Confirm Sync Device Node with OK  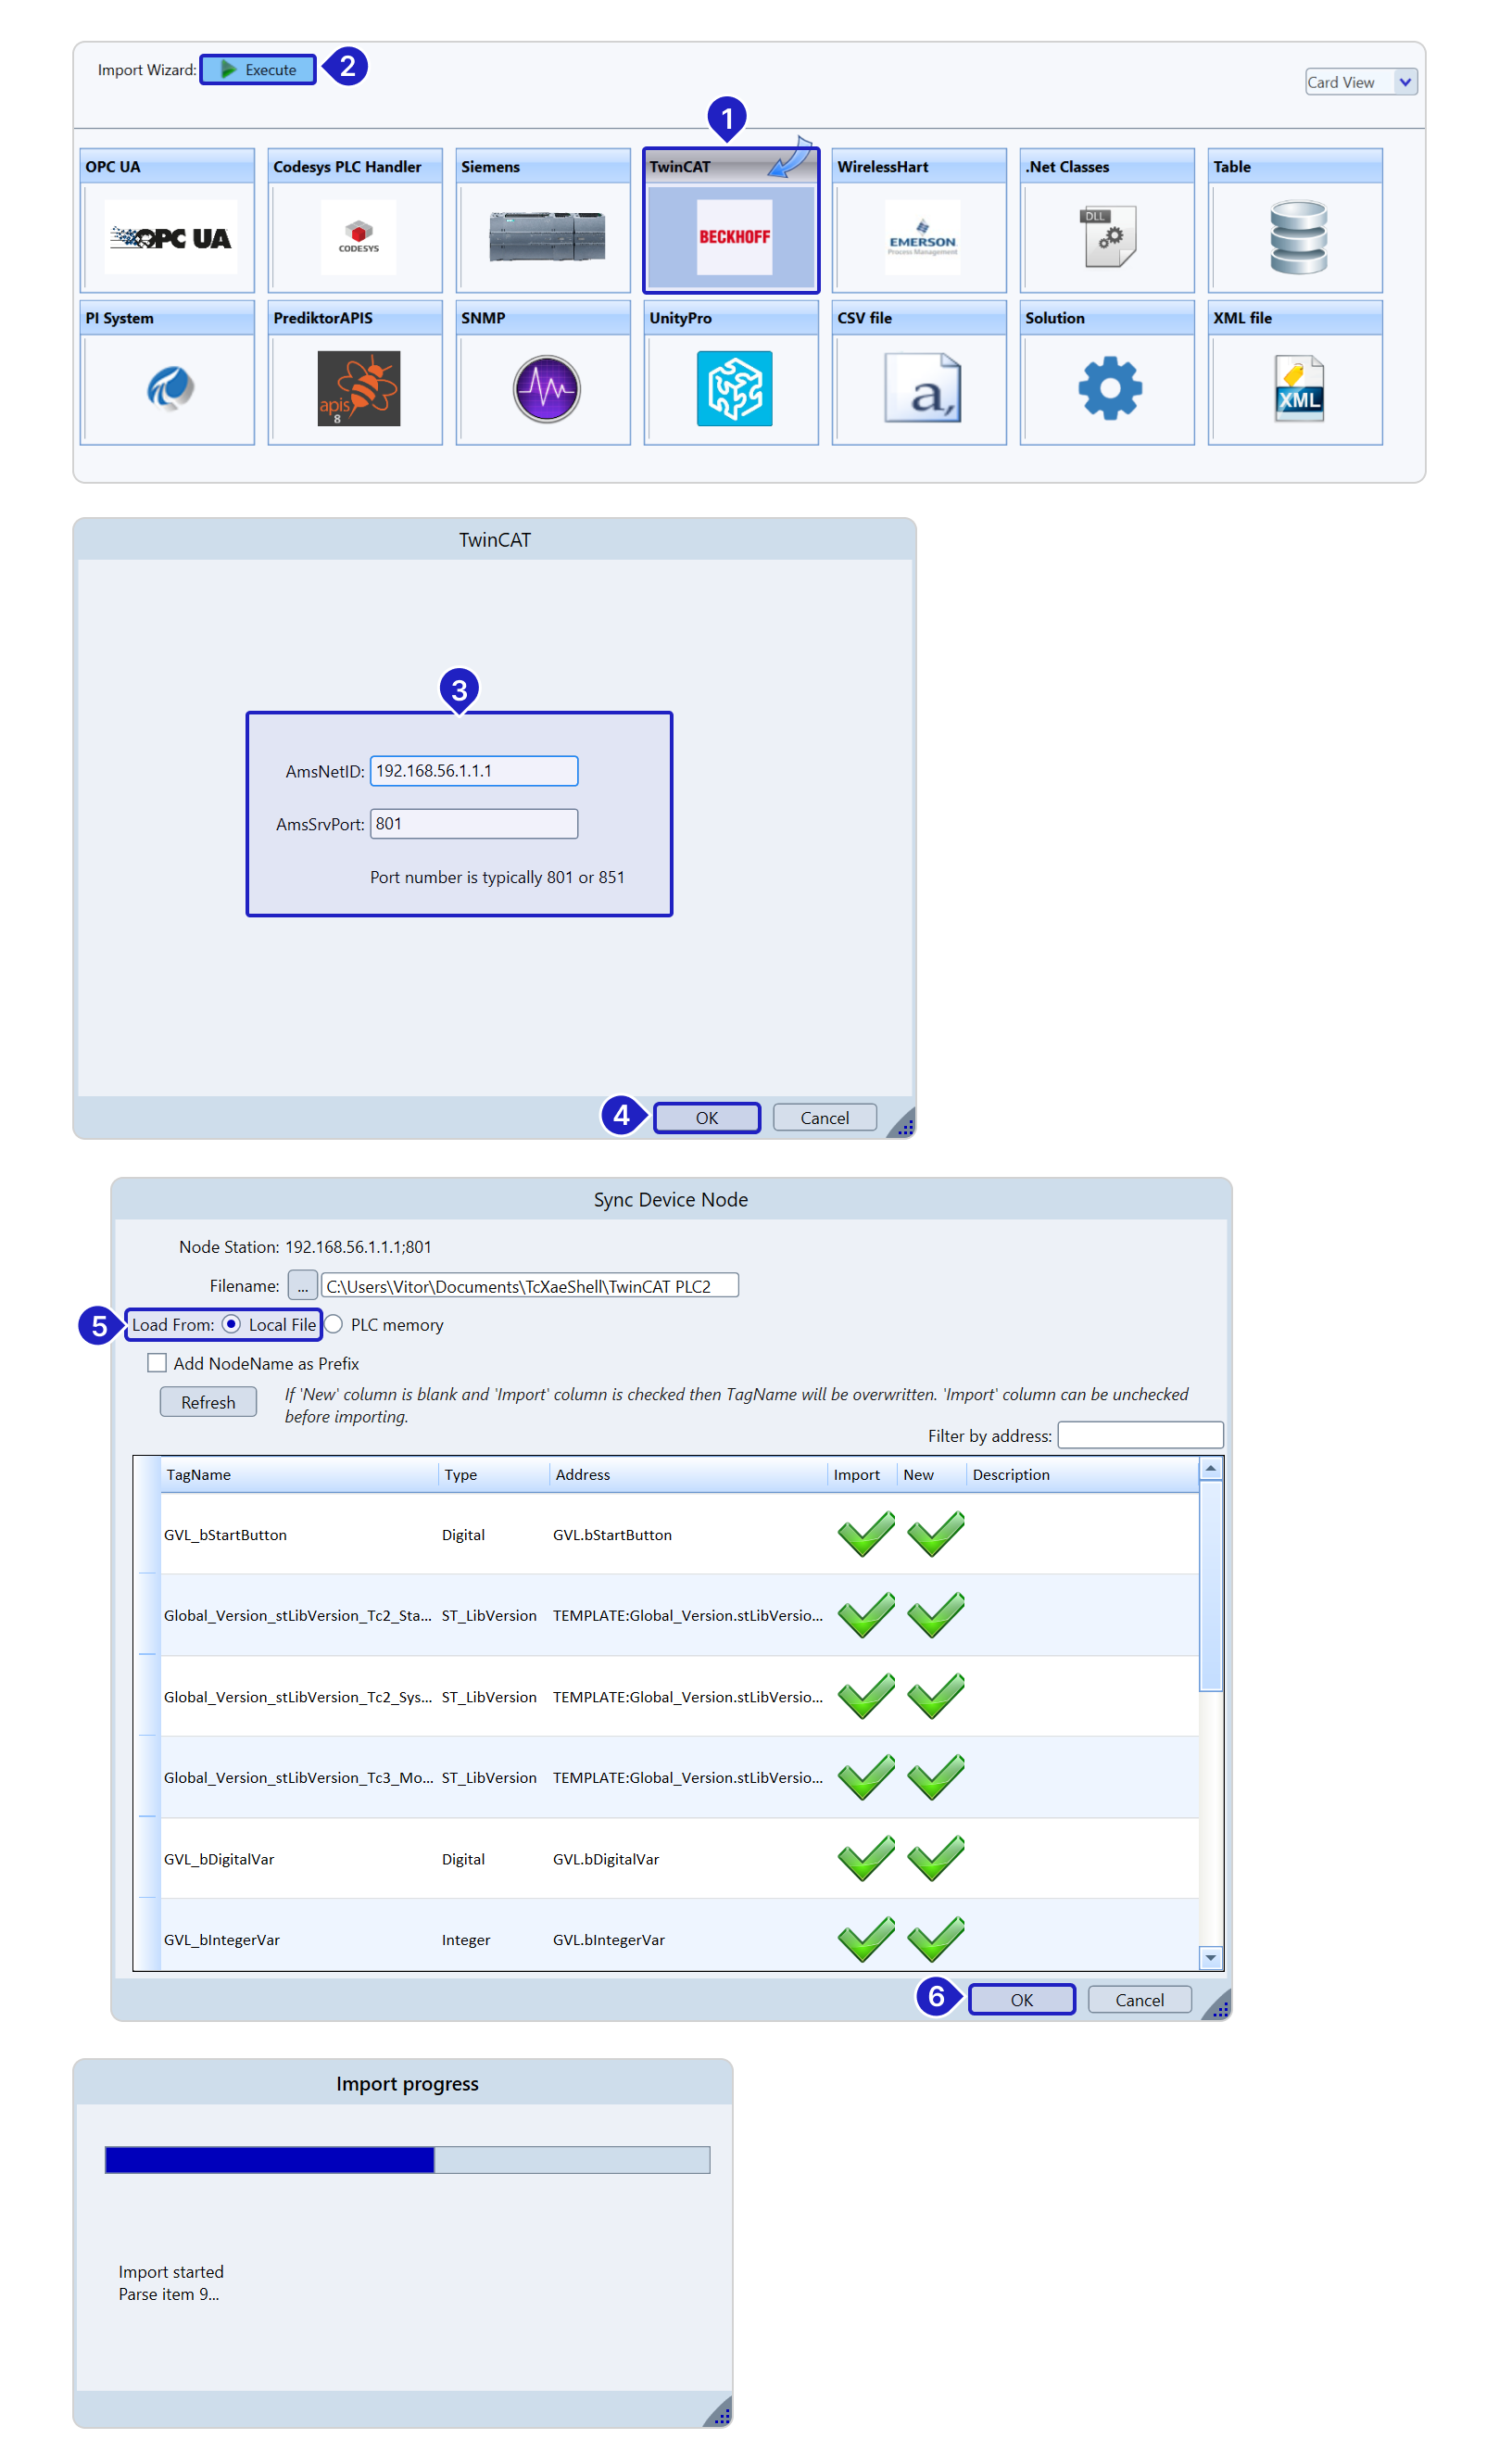click(1022, 2000)
